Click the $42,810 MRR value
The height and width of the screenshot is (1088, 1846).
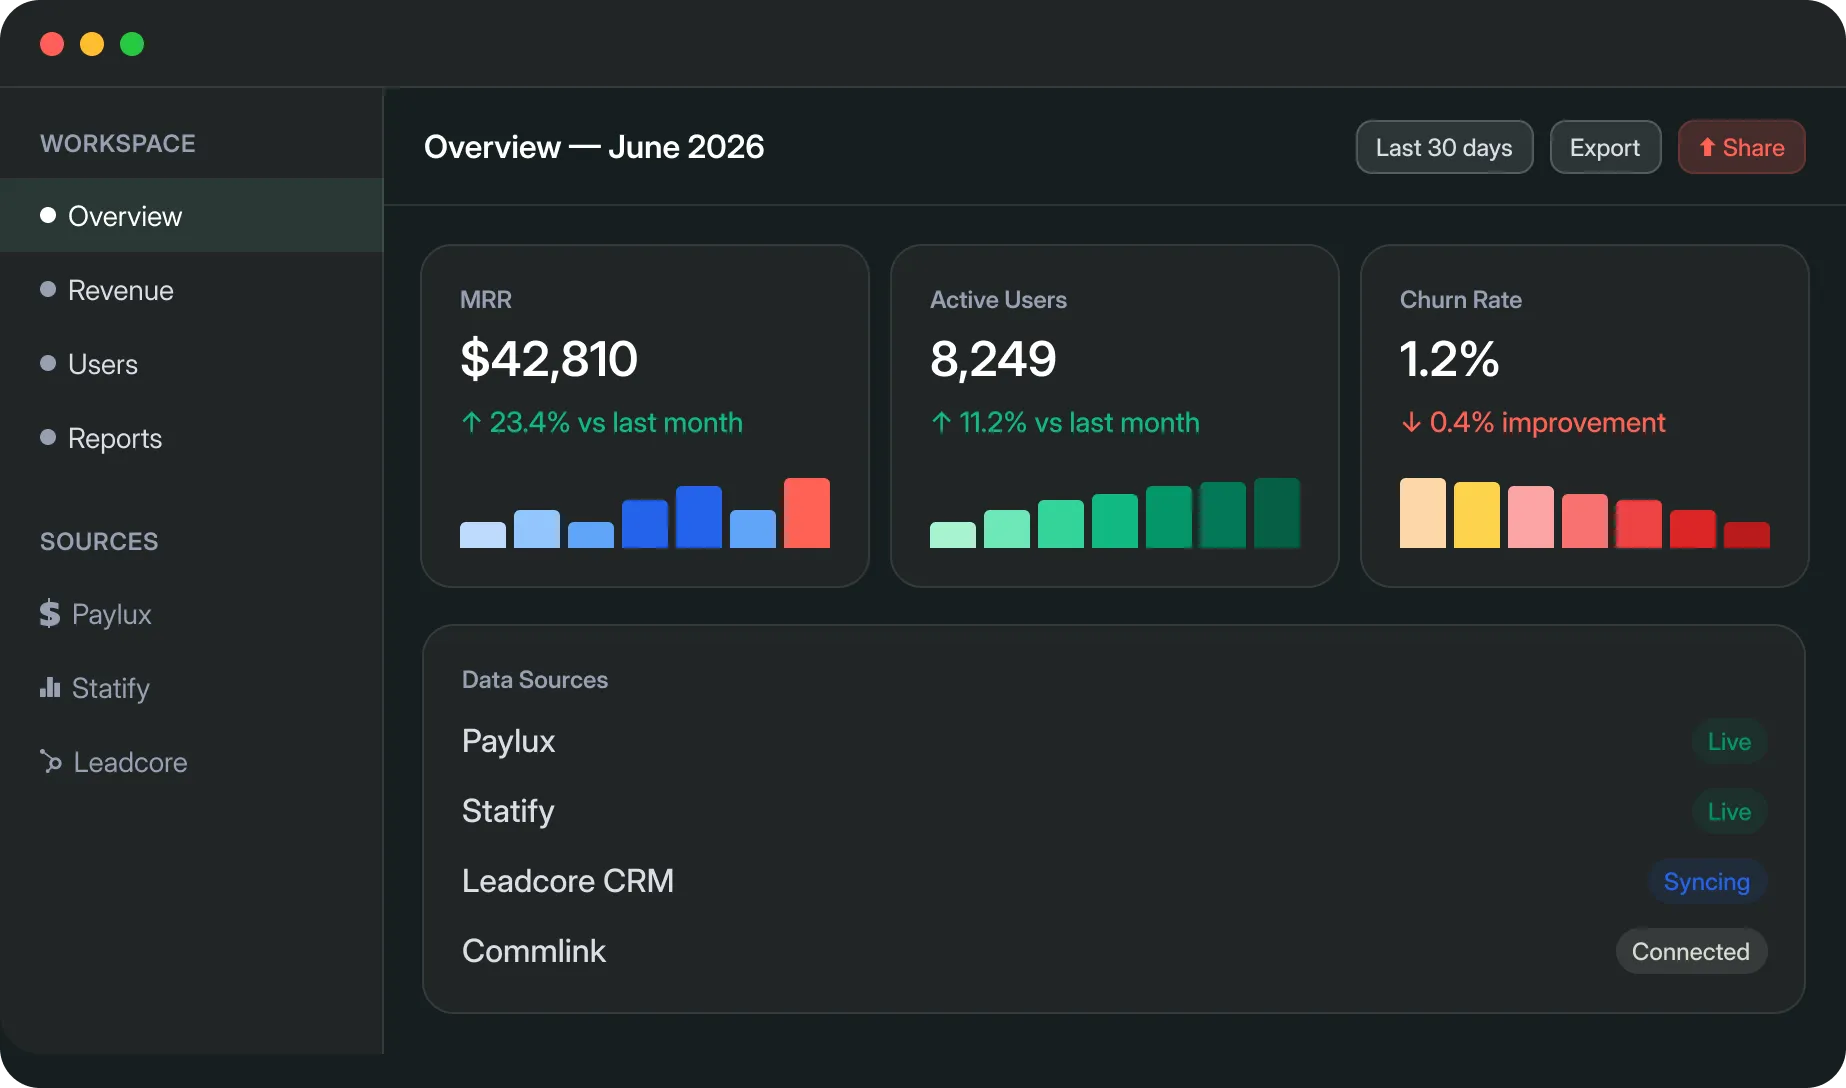pyautogui.click(x=549, y=359)
